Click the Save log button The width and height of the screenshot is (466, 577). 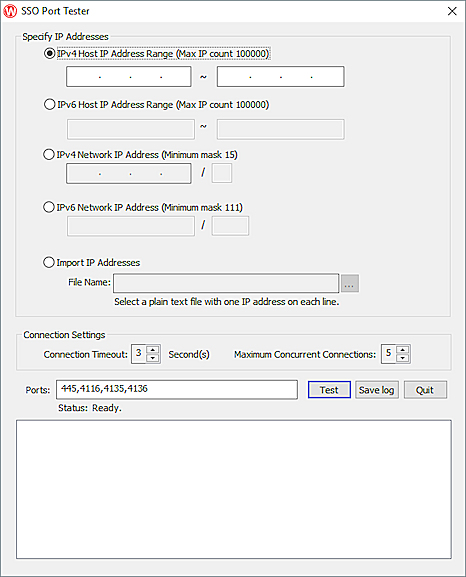point(377,390)
